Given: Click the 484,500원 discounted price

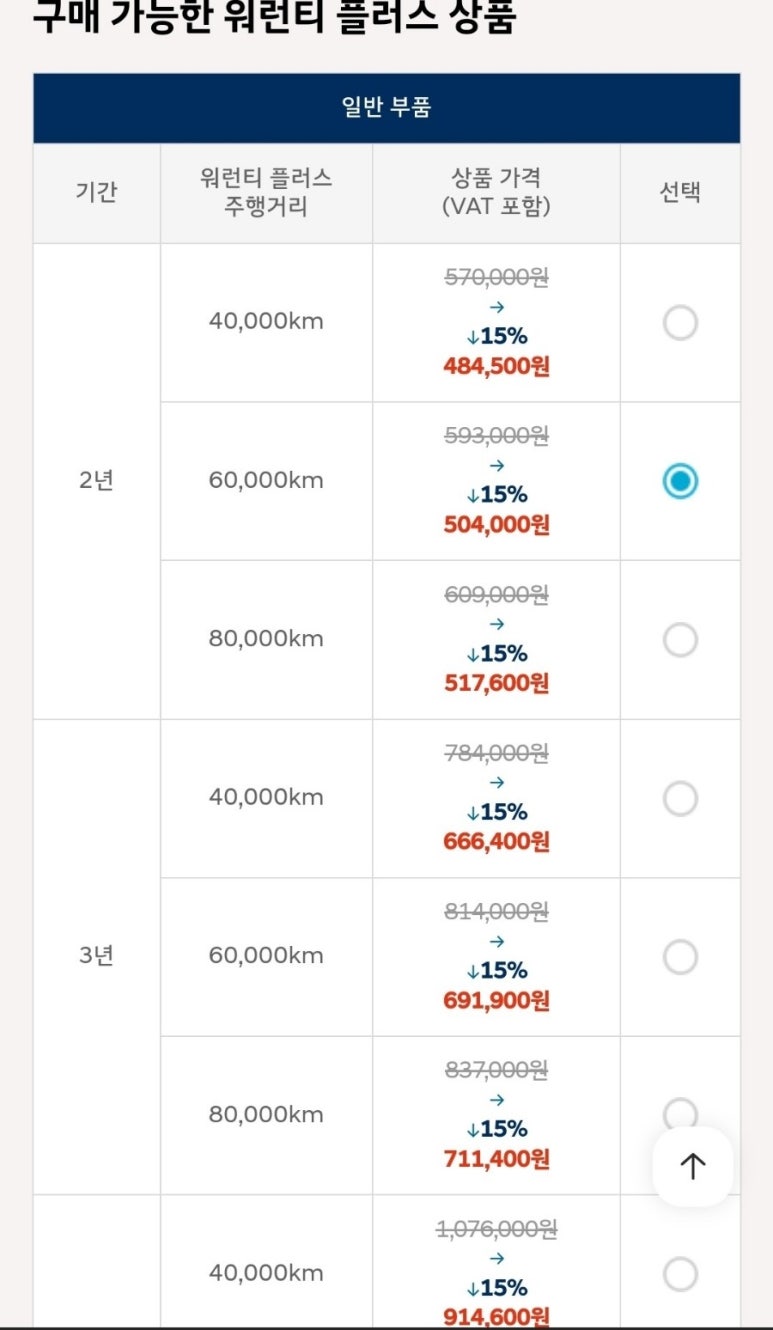Looking at the screenshot, I should [497, 366].
